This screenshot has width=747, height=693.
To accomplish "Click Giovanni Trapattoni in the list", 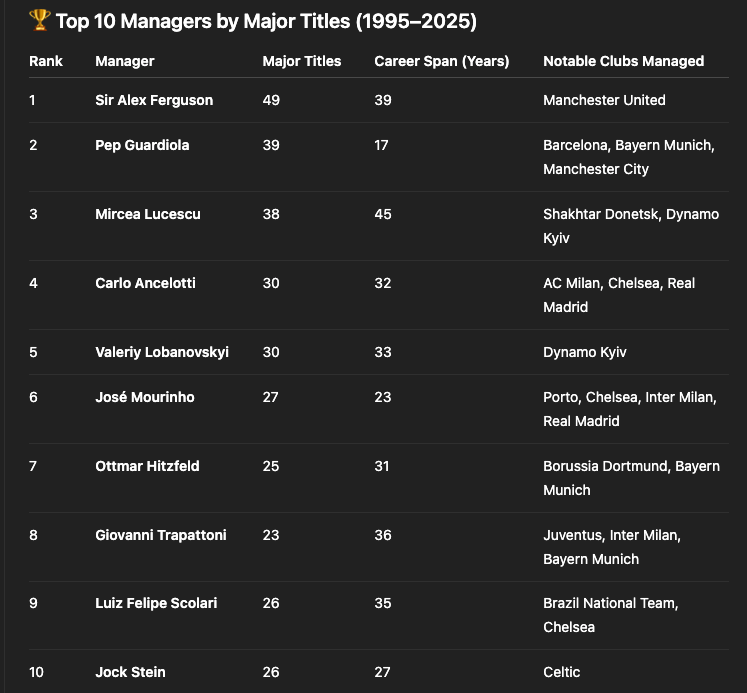I will pos(161,535).
